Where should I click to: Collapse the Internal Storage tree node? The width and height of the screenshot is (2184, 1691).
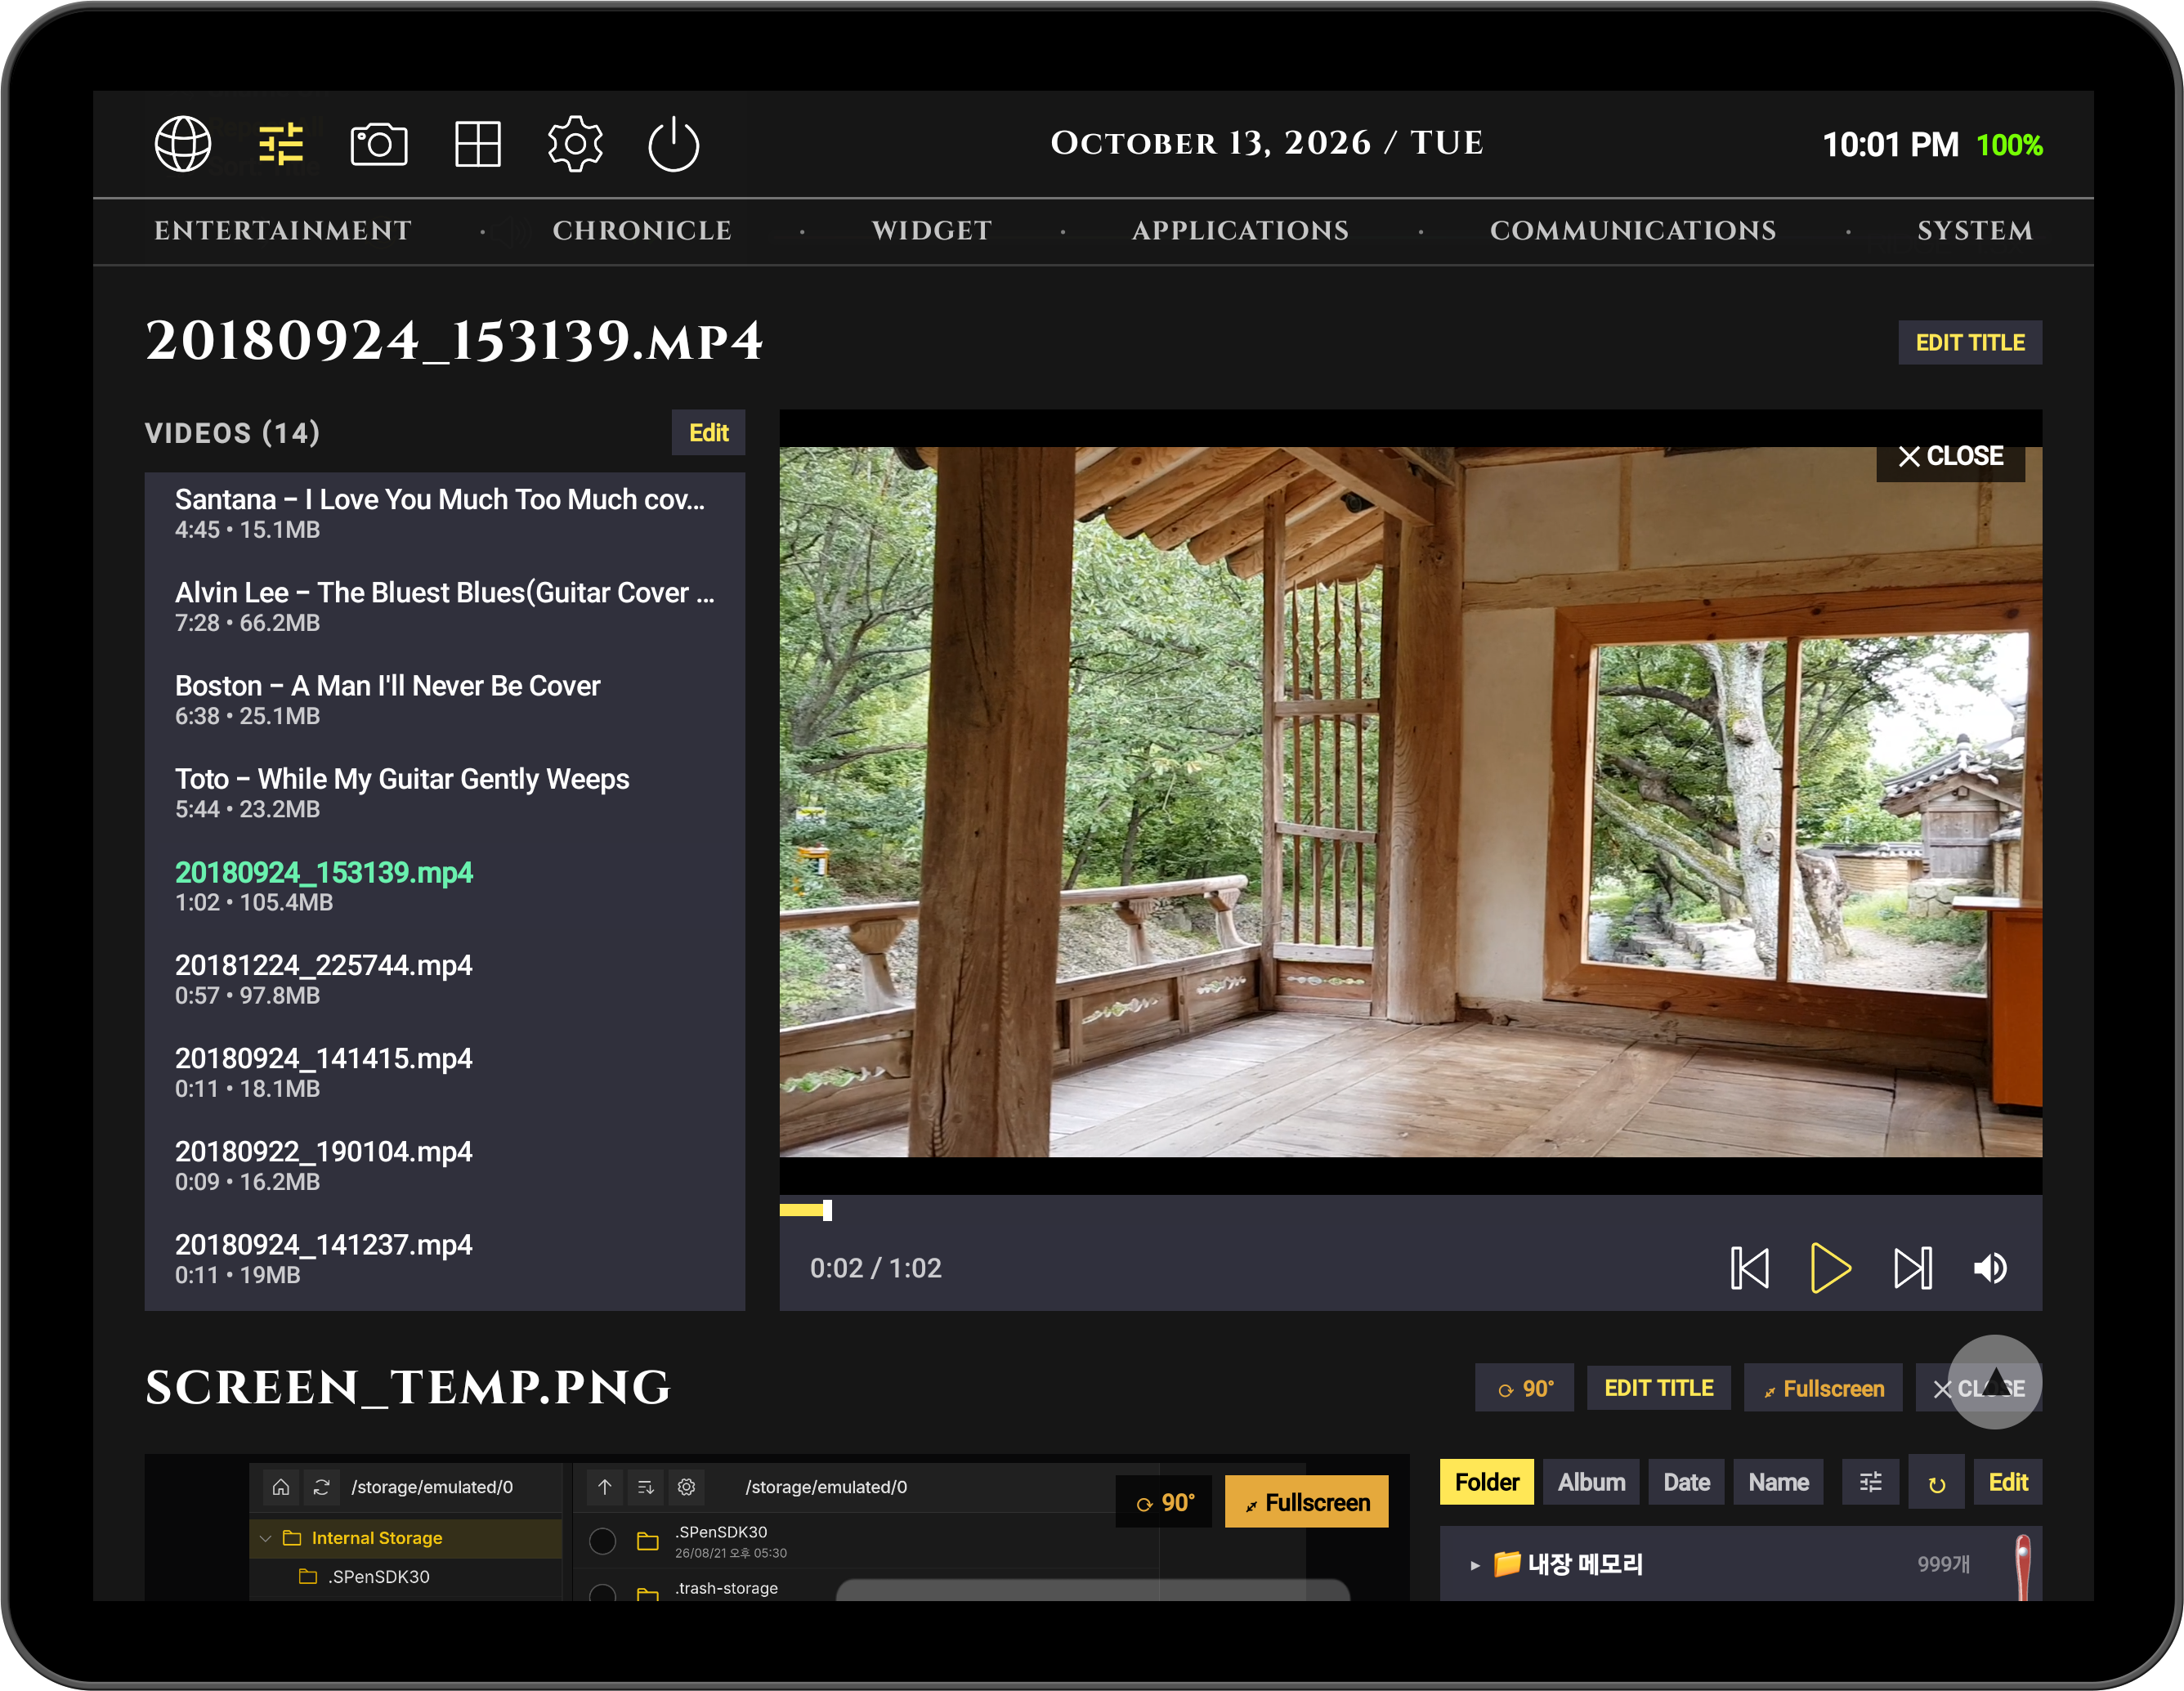tap(265, 1538)
